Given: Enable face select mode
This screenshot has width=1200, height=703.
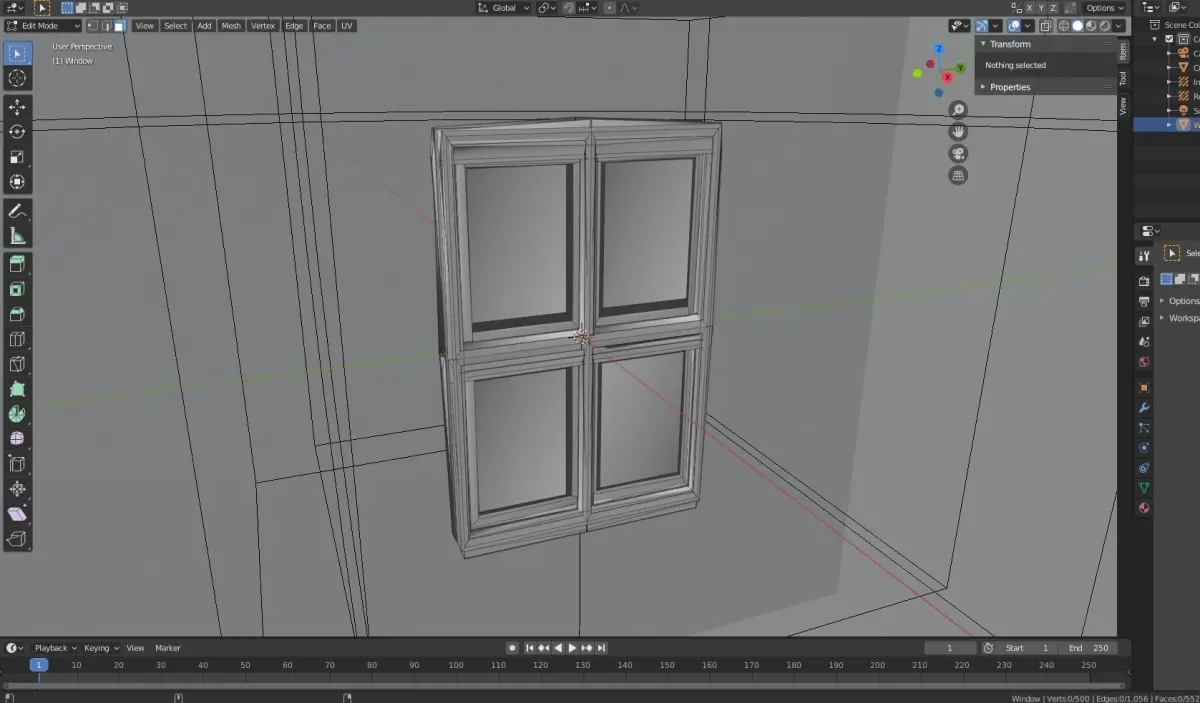Looking at the screenshot, I should click(x=119, y=26).
